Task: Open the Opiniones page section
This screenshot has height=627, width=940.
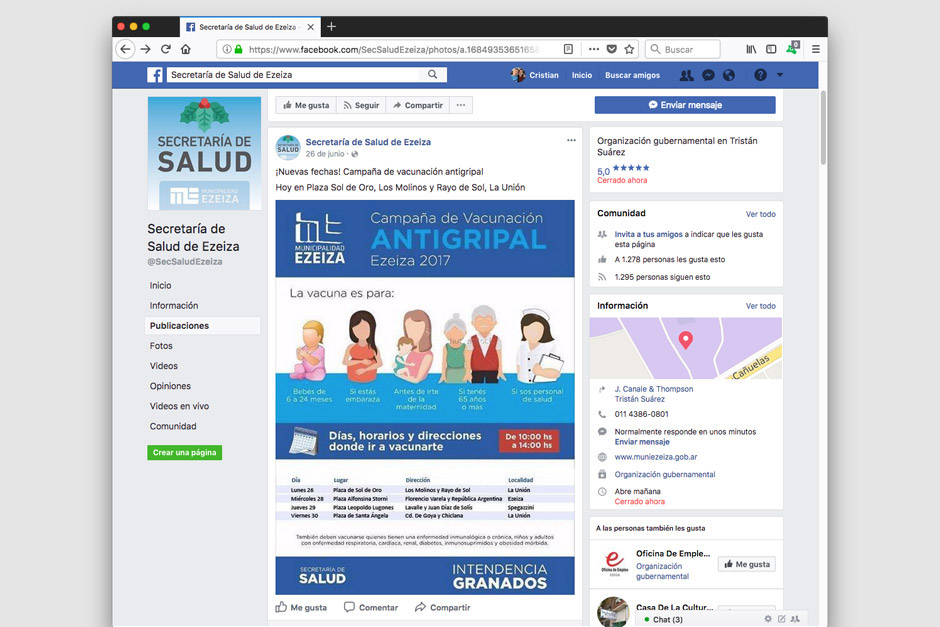Action: pos(170,386)
